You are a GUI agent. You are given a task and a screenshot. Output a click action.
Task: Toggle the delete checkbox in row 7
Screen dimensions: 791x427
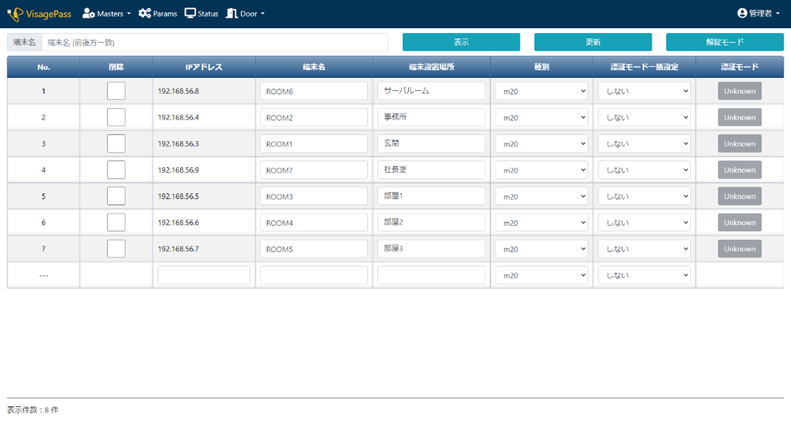point(116,248)
